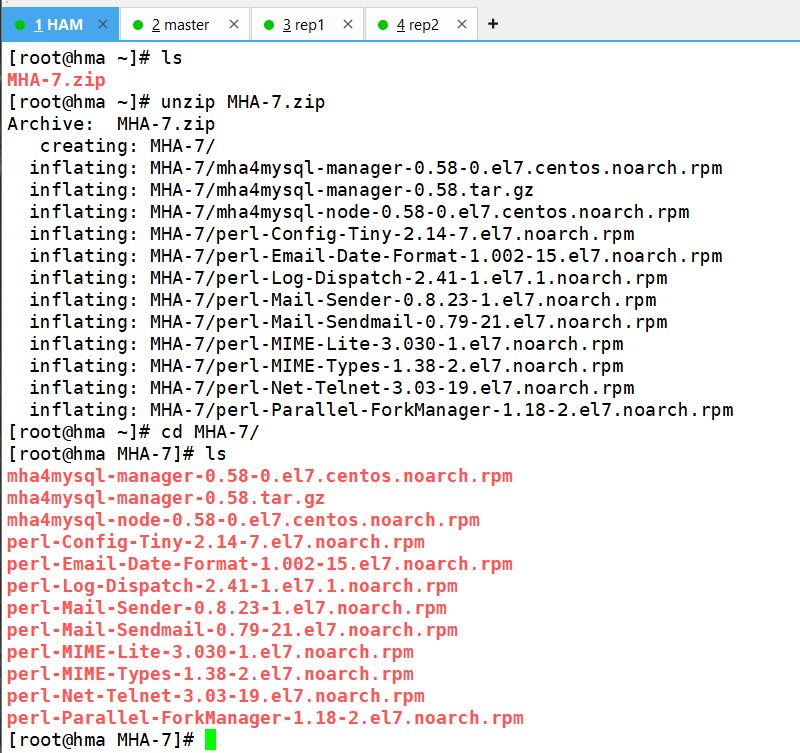
Task: Close the 4 rep2 tab
Action: 462,24
